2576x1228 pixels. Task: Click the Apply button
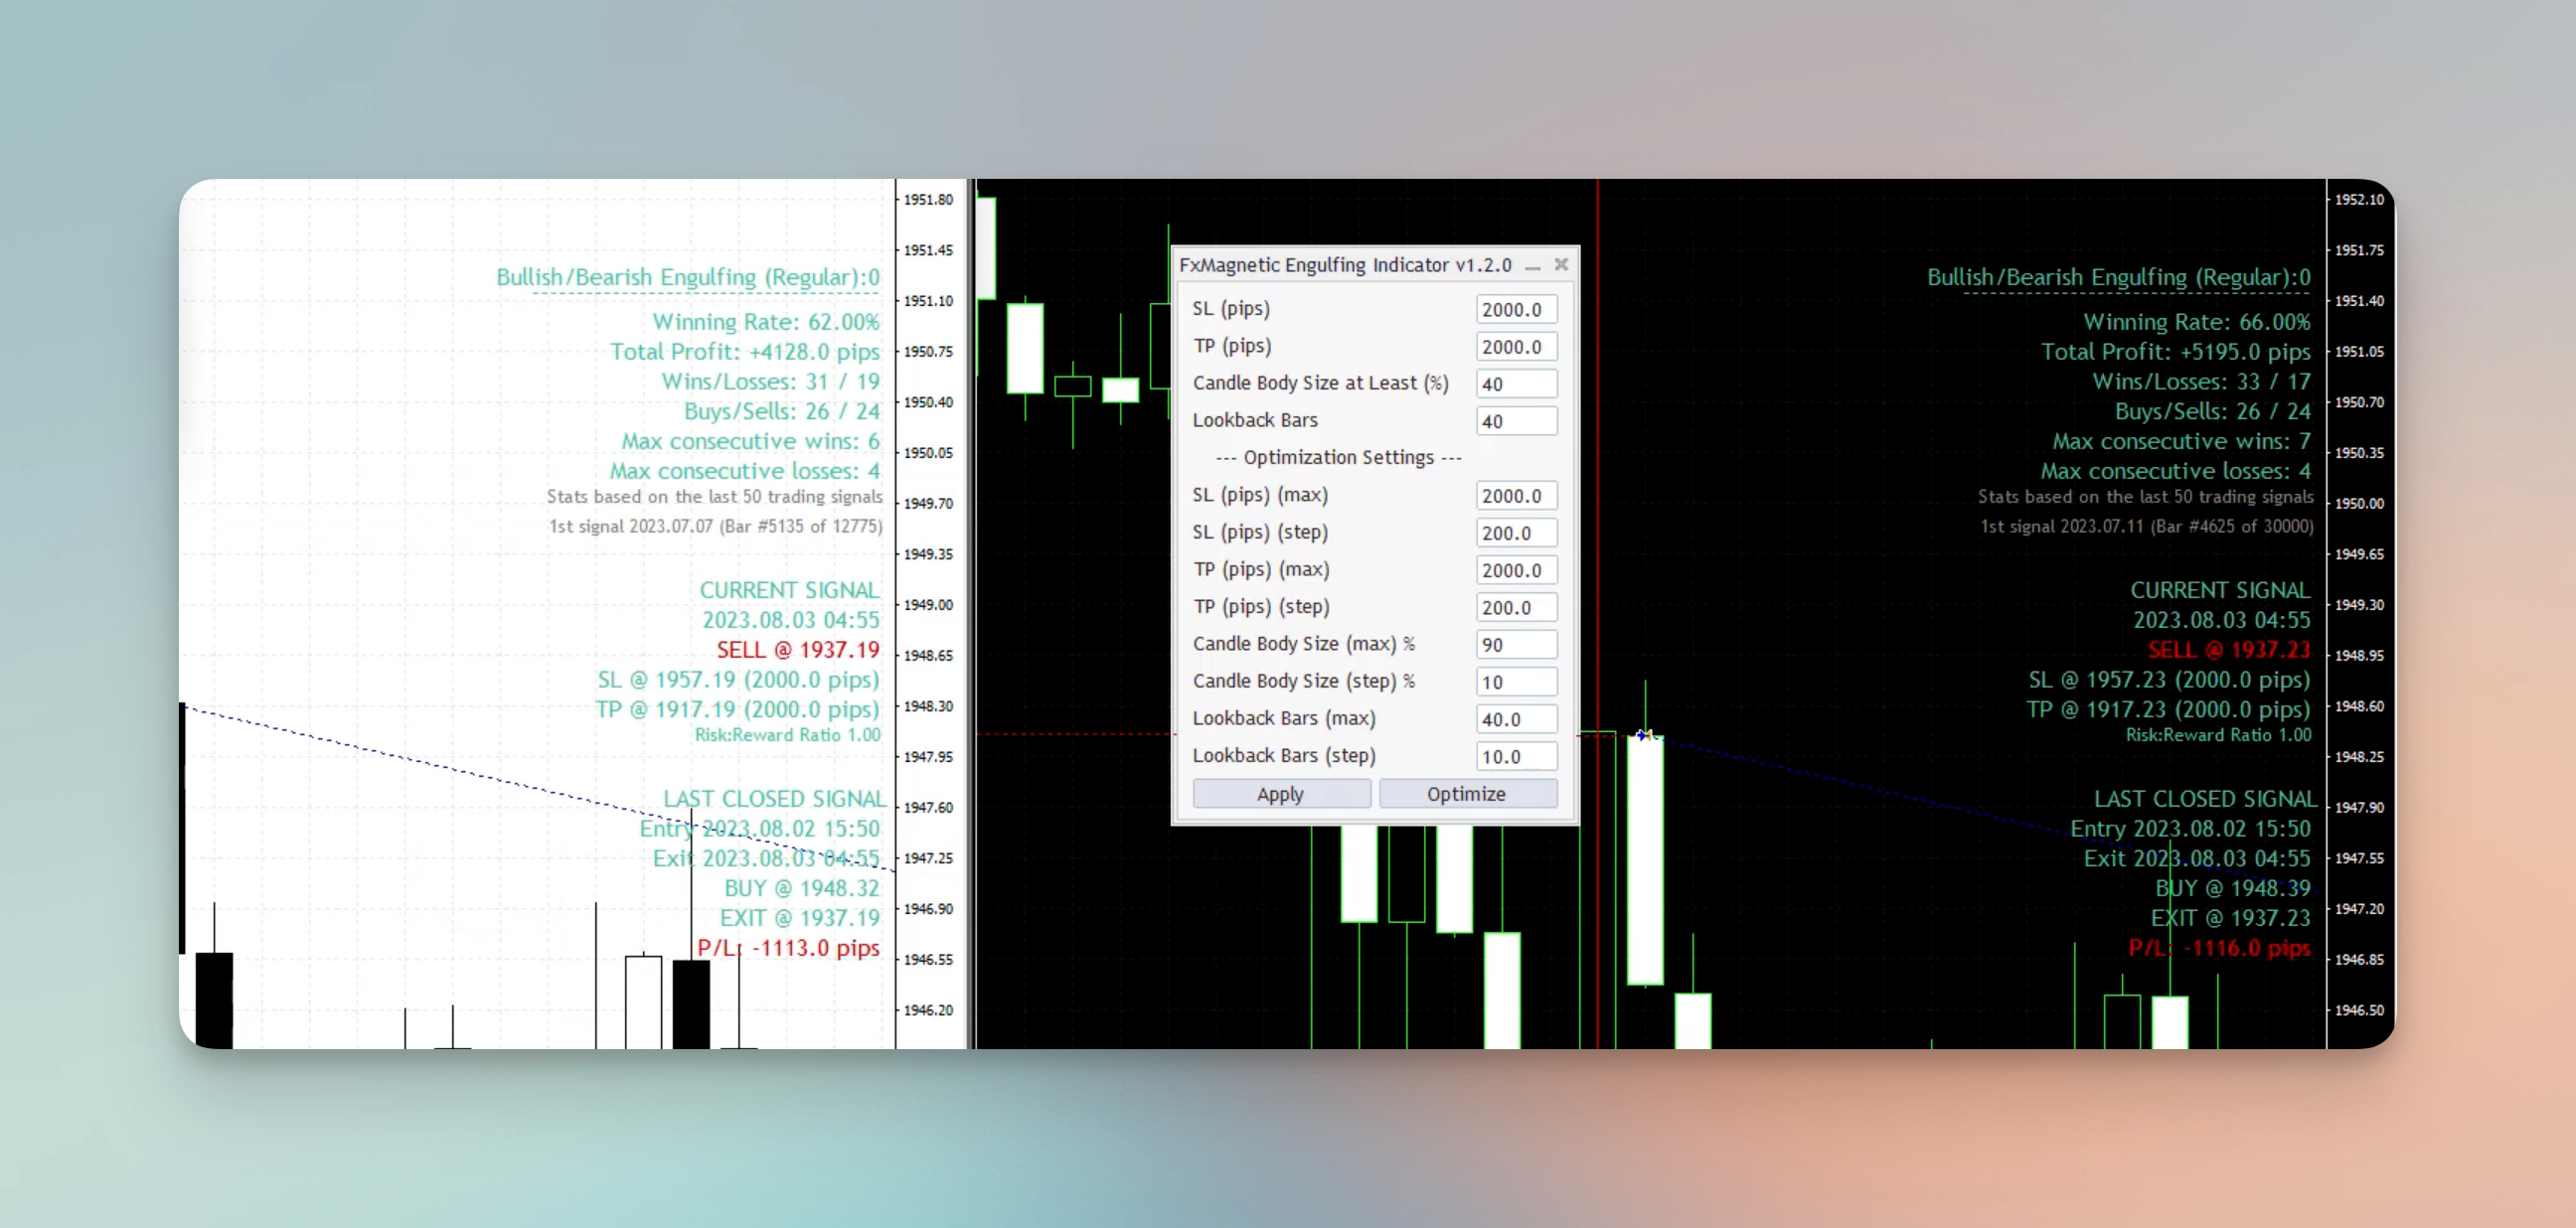(x=1281, y=794)
